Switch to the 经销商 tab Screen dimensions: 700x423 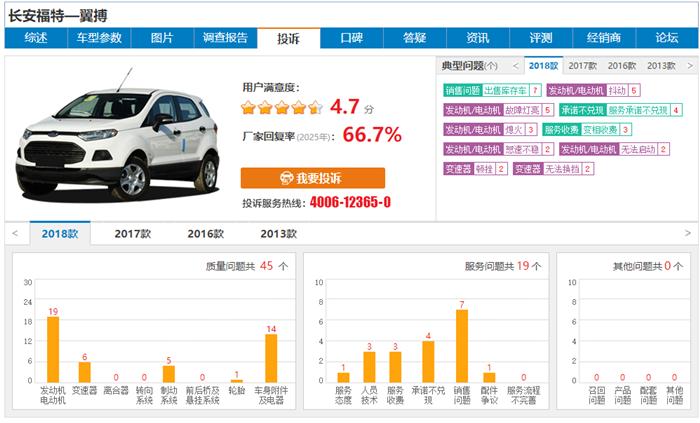(604, 38)
